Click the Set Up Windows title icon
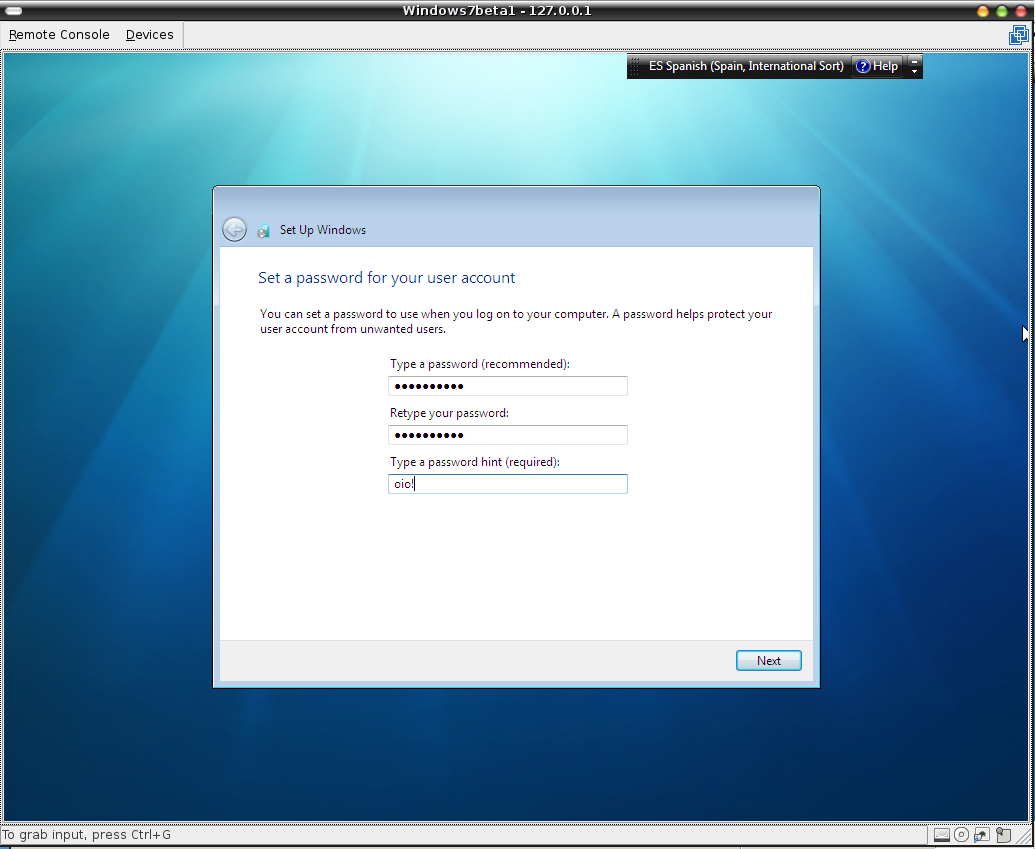The width and height of the screenshot is (1035, 849). 263,230
